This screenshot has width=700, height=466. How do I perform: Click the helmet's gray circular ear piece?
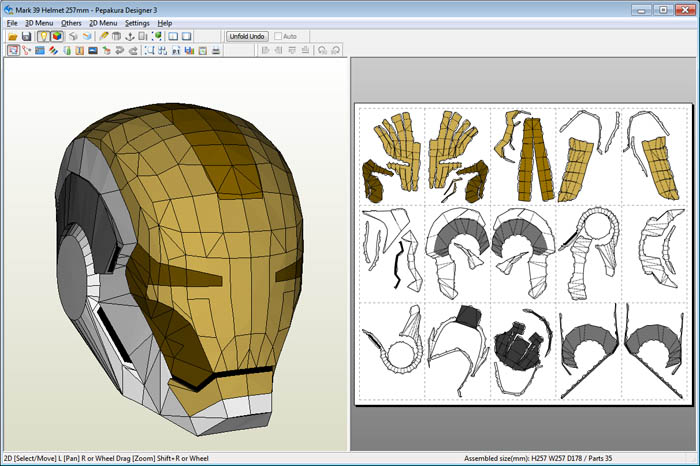coord(71,278)
